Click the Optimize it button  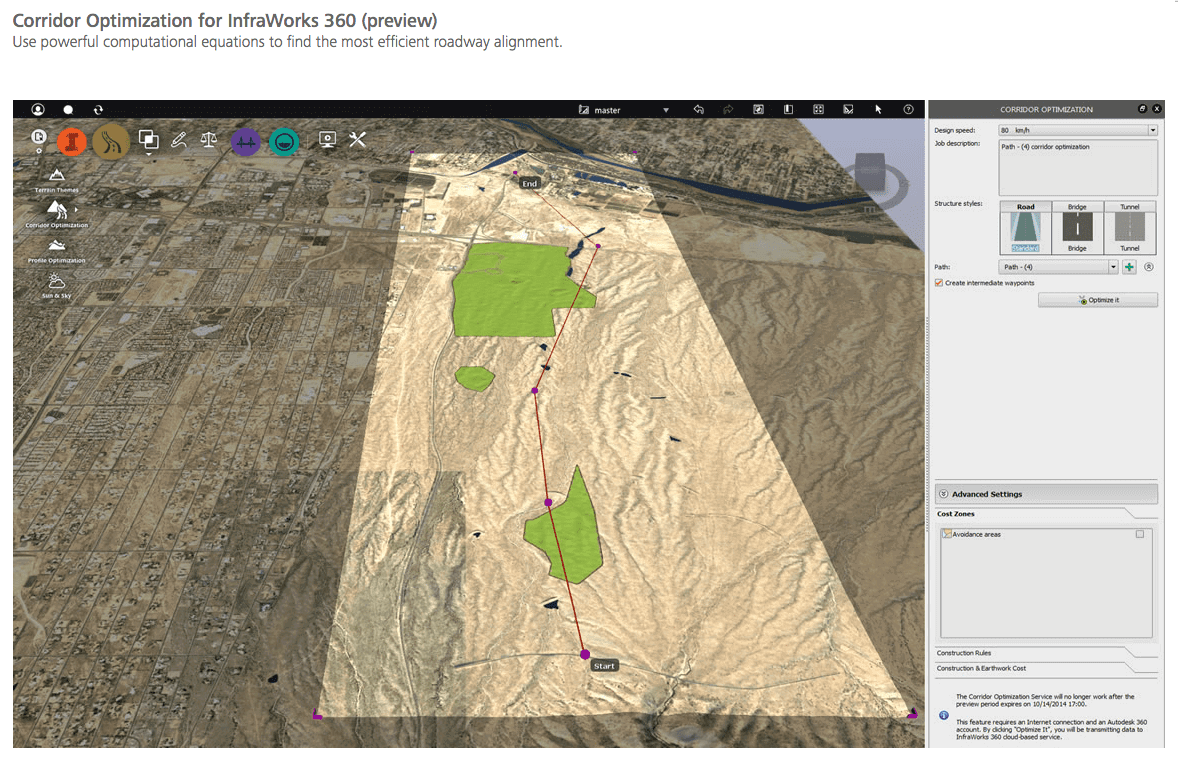(x=1098, y=299)
